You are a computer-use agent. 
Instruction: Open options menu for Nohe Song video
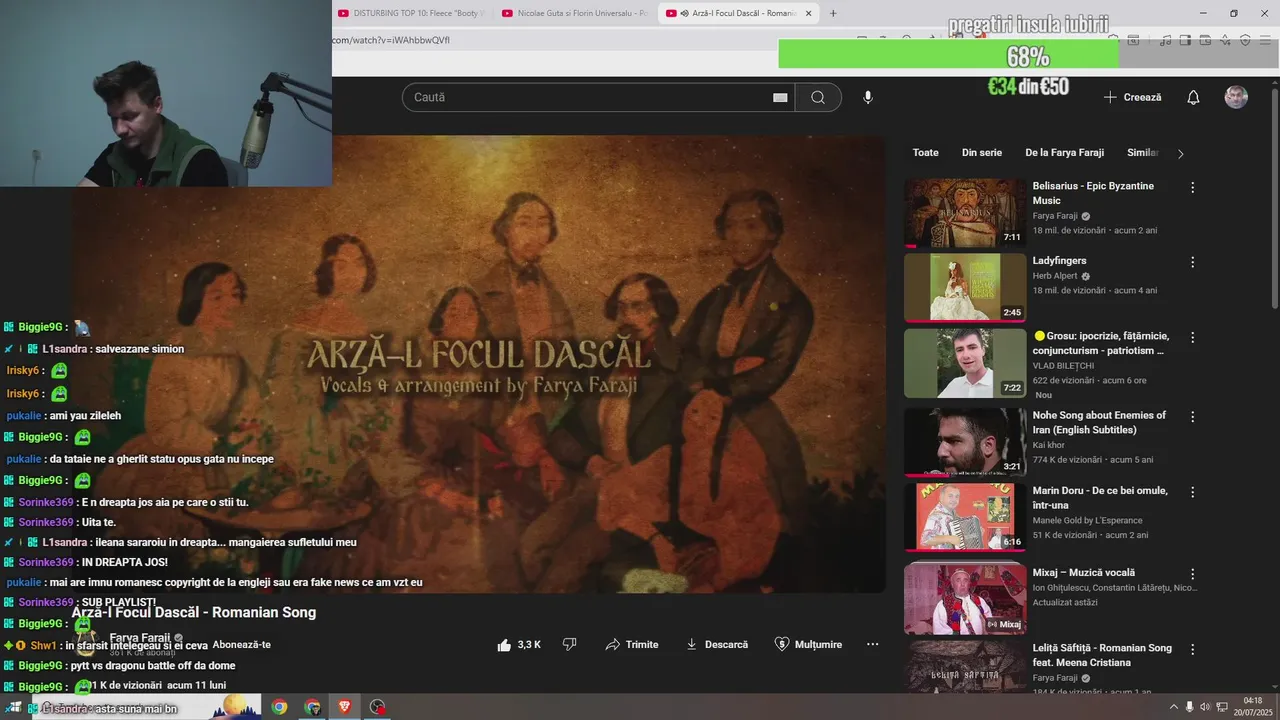click(x=1192, y=416)
